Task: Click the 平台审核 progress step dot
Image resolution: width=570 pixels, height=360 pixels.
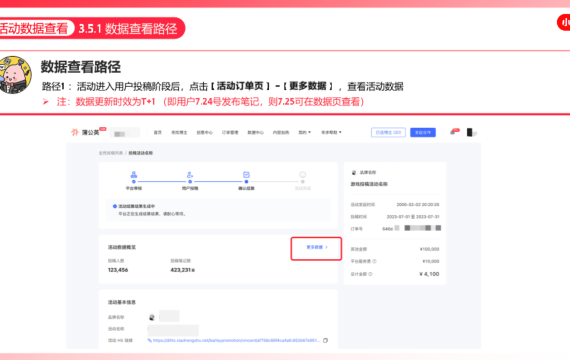Action: [x=134, y=181]
